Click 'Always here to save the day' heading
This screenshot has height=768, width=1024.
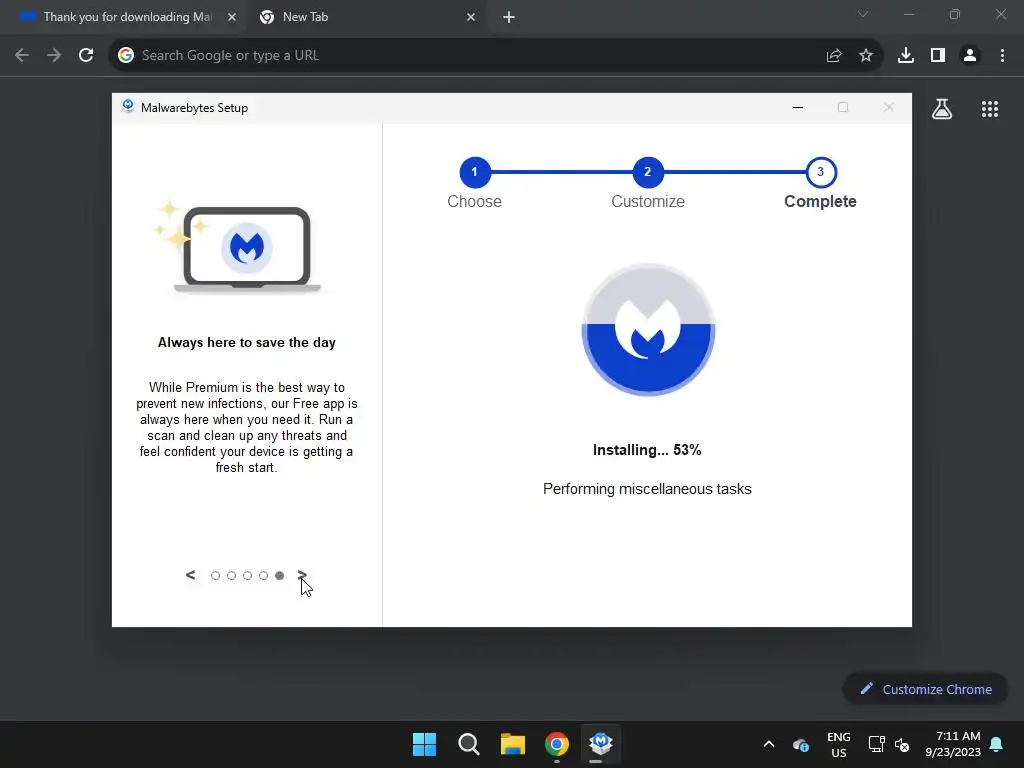point(247,342)
